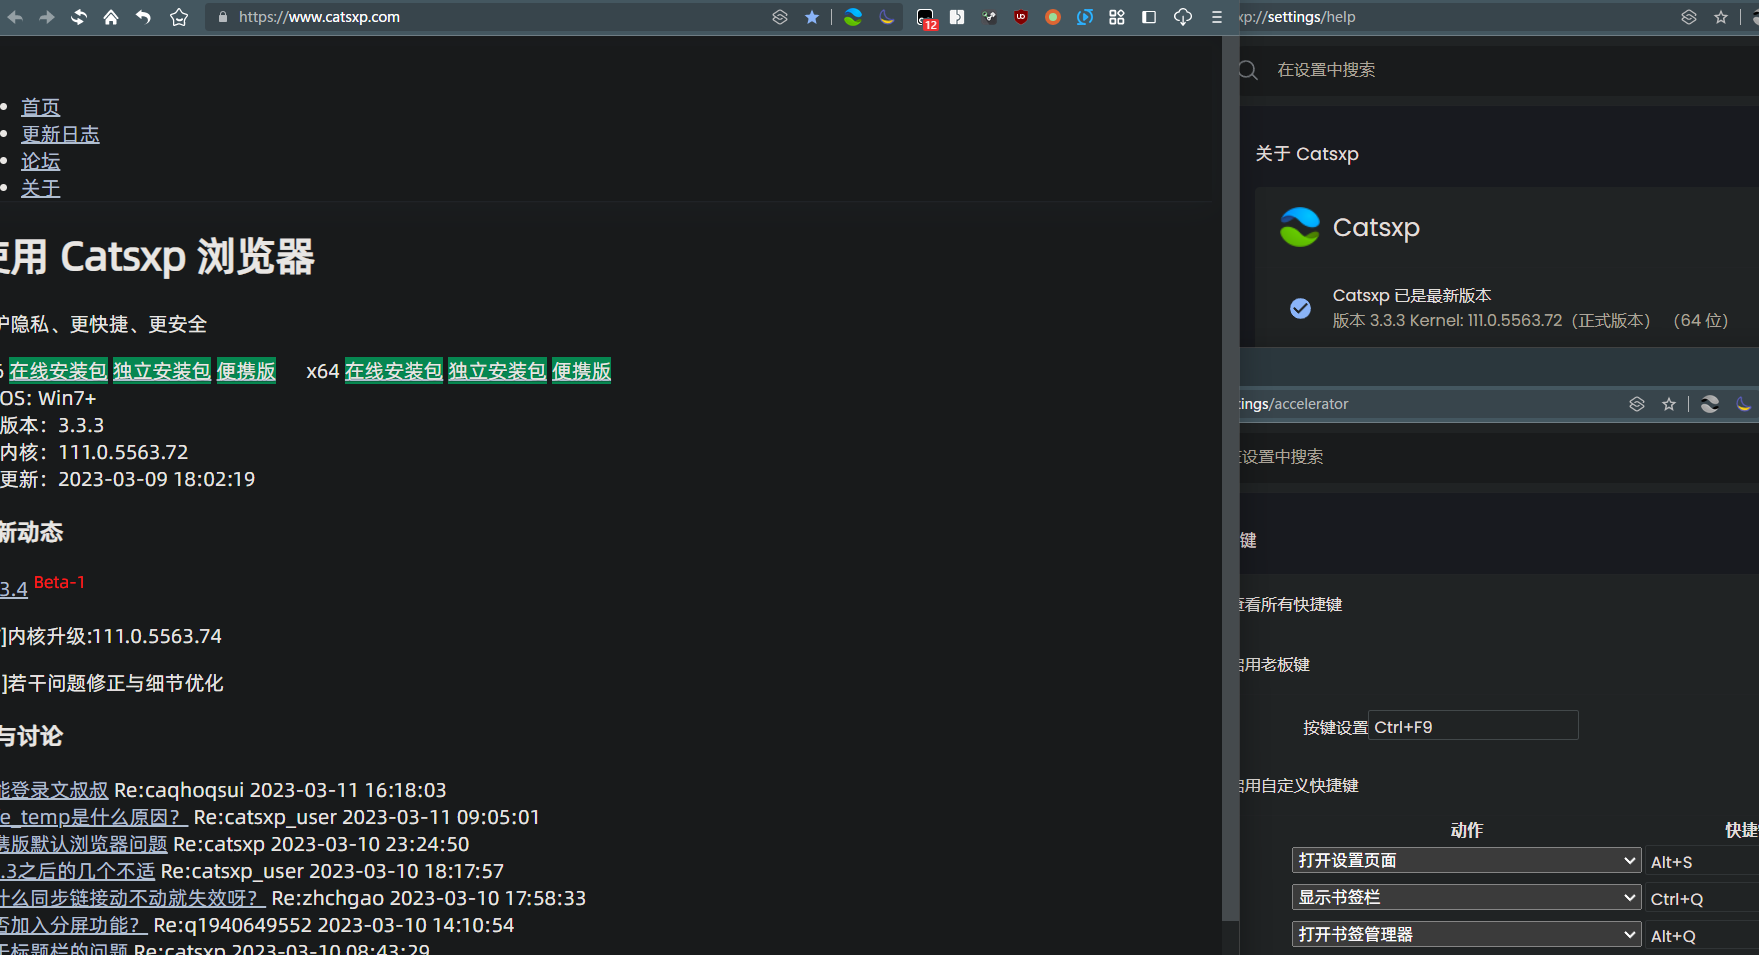This screenshot has width=1759, height=955.
Task: Open the home page via house icon
Action: 111,17
